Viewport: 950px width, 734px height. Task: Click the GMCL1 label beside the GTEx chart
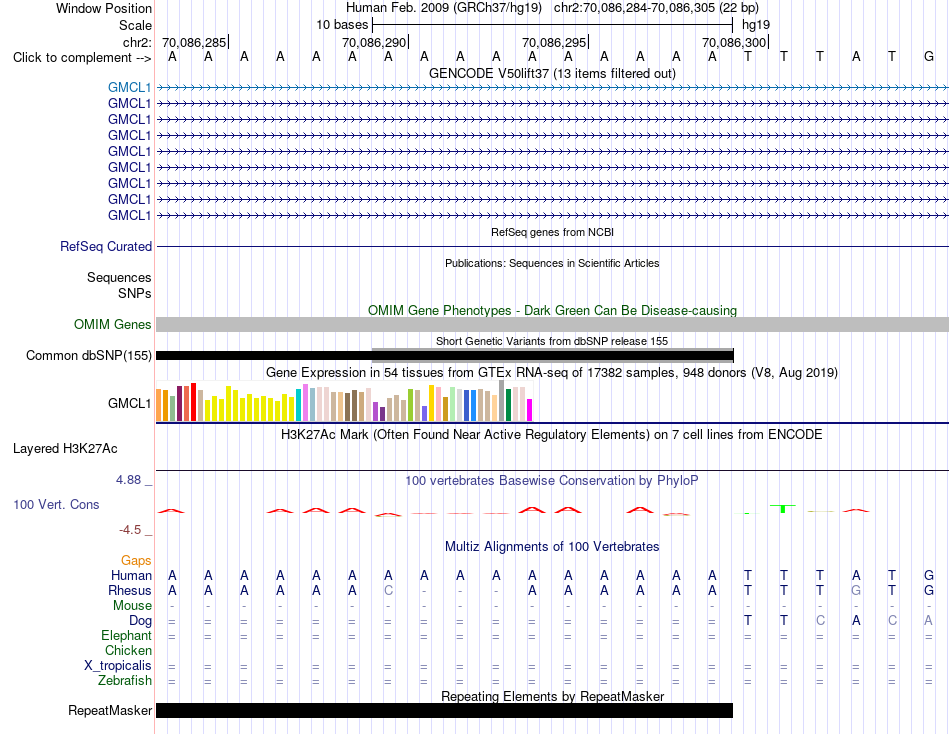[x=129, y=404]
